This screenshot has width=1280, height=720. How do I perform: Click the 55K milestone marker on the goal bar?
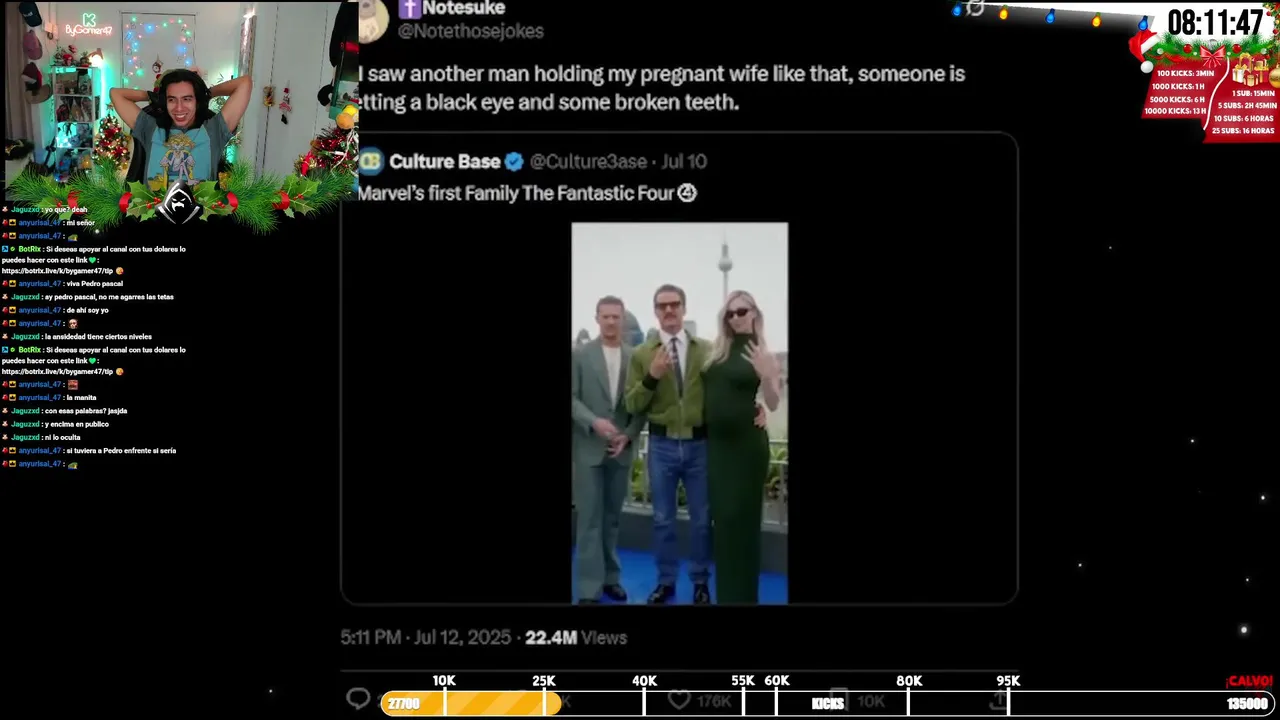[x=743, y=680]
